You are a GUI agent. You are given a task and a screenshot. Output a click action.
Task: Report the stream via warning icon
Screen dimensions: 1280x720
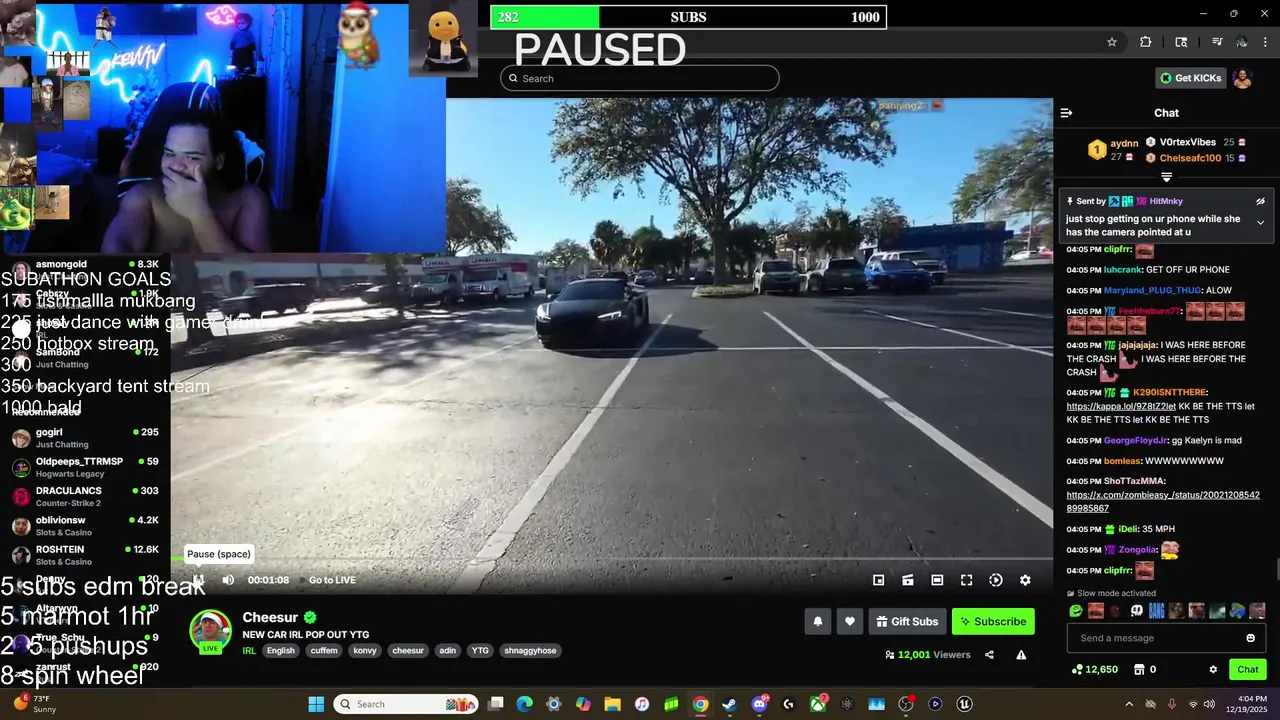1021,655
